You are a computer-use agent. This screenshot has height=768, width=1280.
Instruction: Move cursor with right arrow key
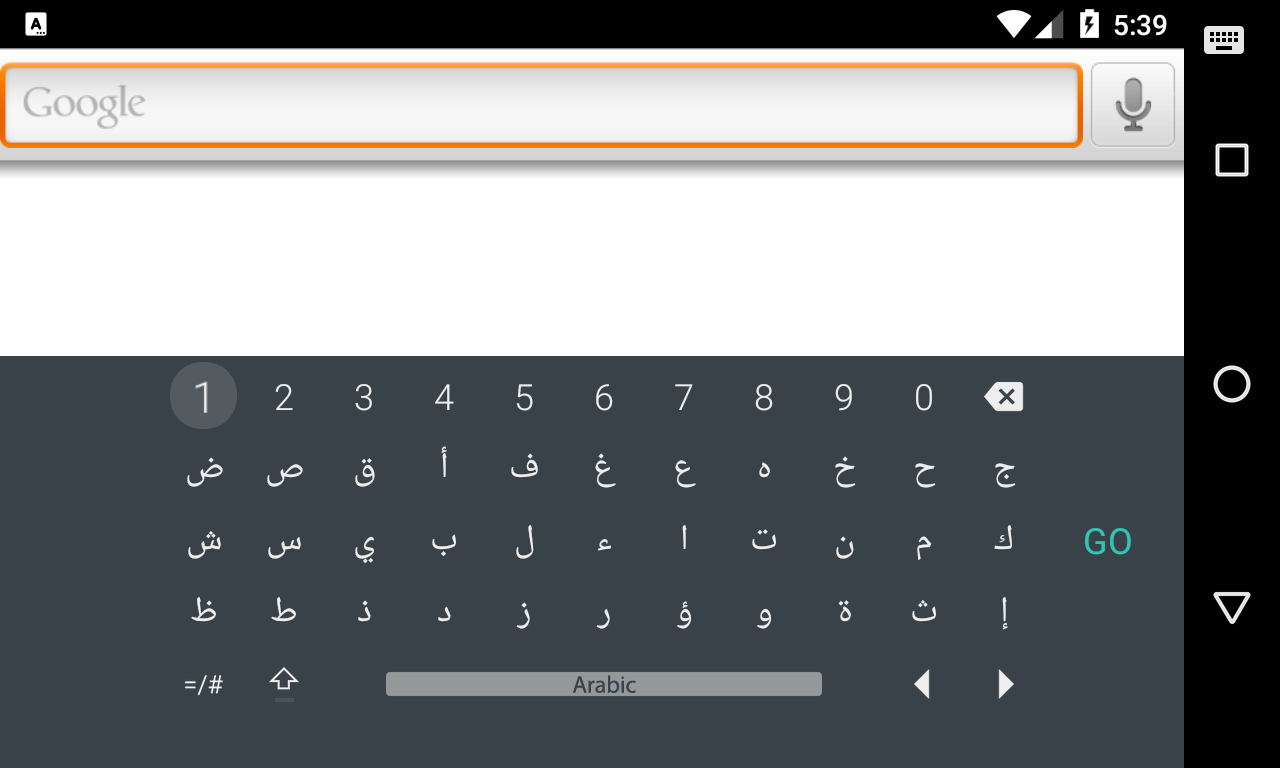(1006, 684)
